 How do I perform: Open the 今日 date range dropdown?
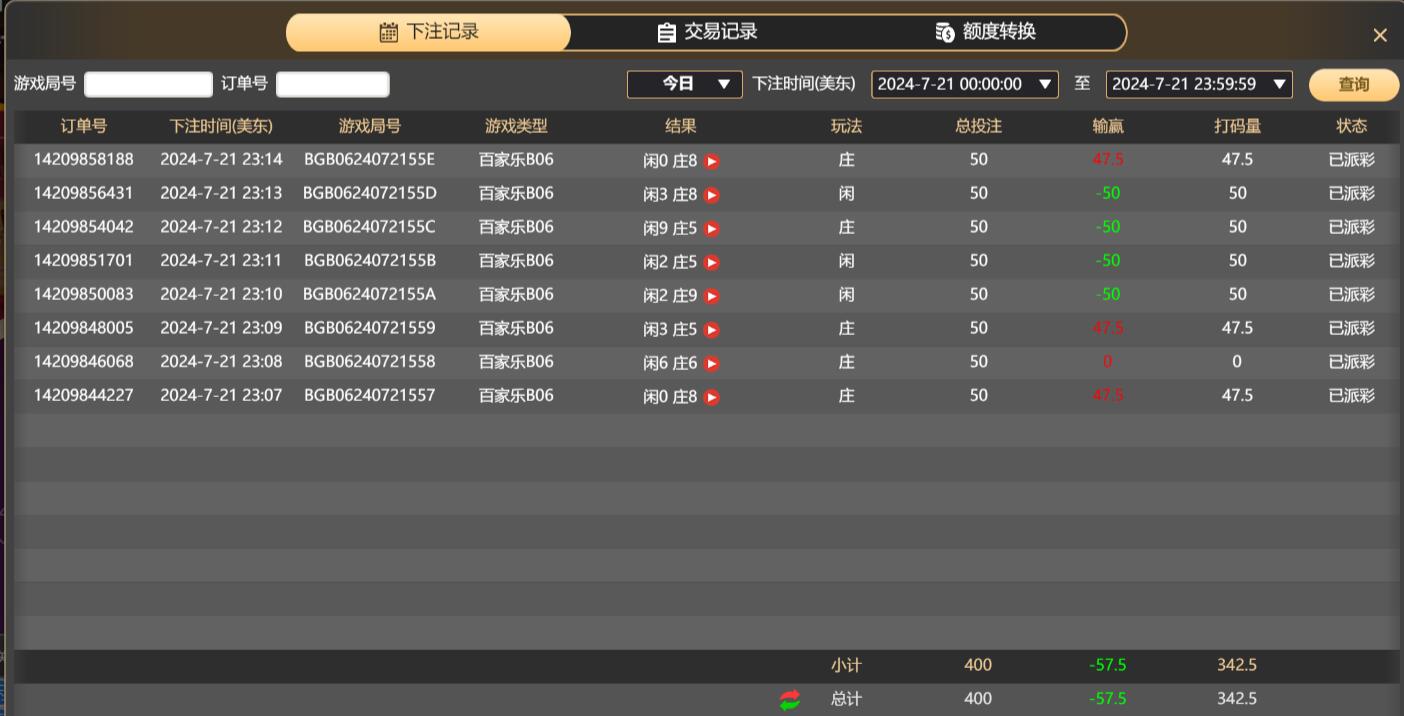click(x=683, y=84)
